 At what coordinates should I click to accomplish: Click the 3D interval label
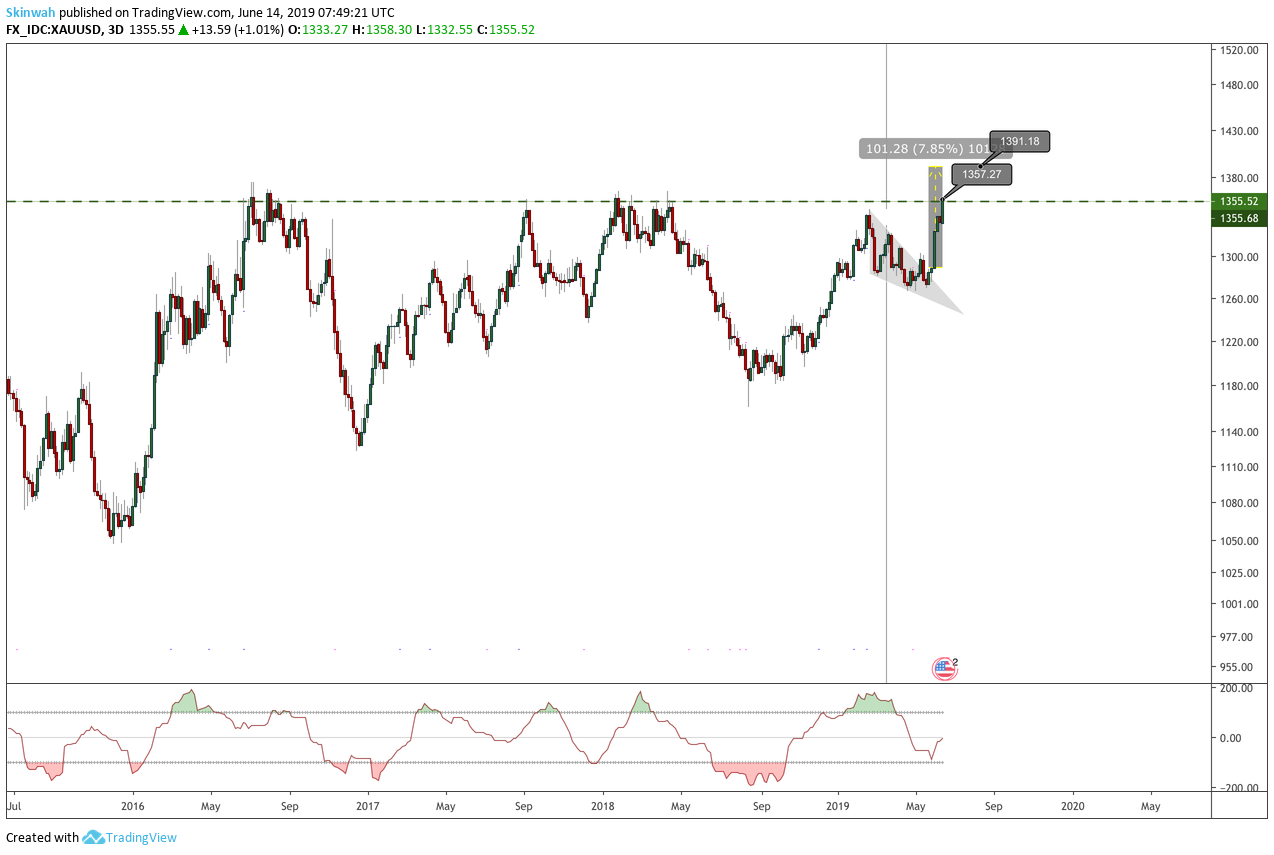117,30
